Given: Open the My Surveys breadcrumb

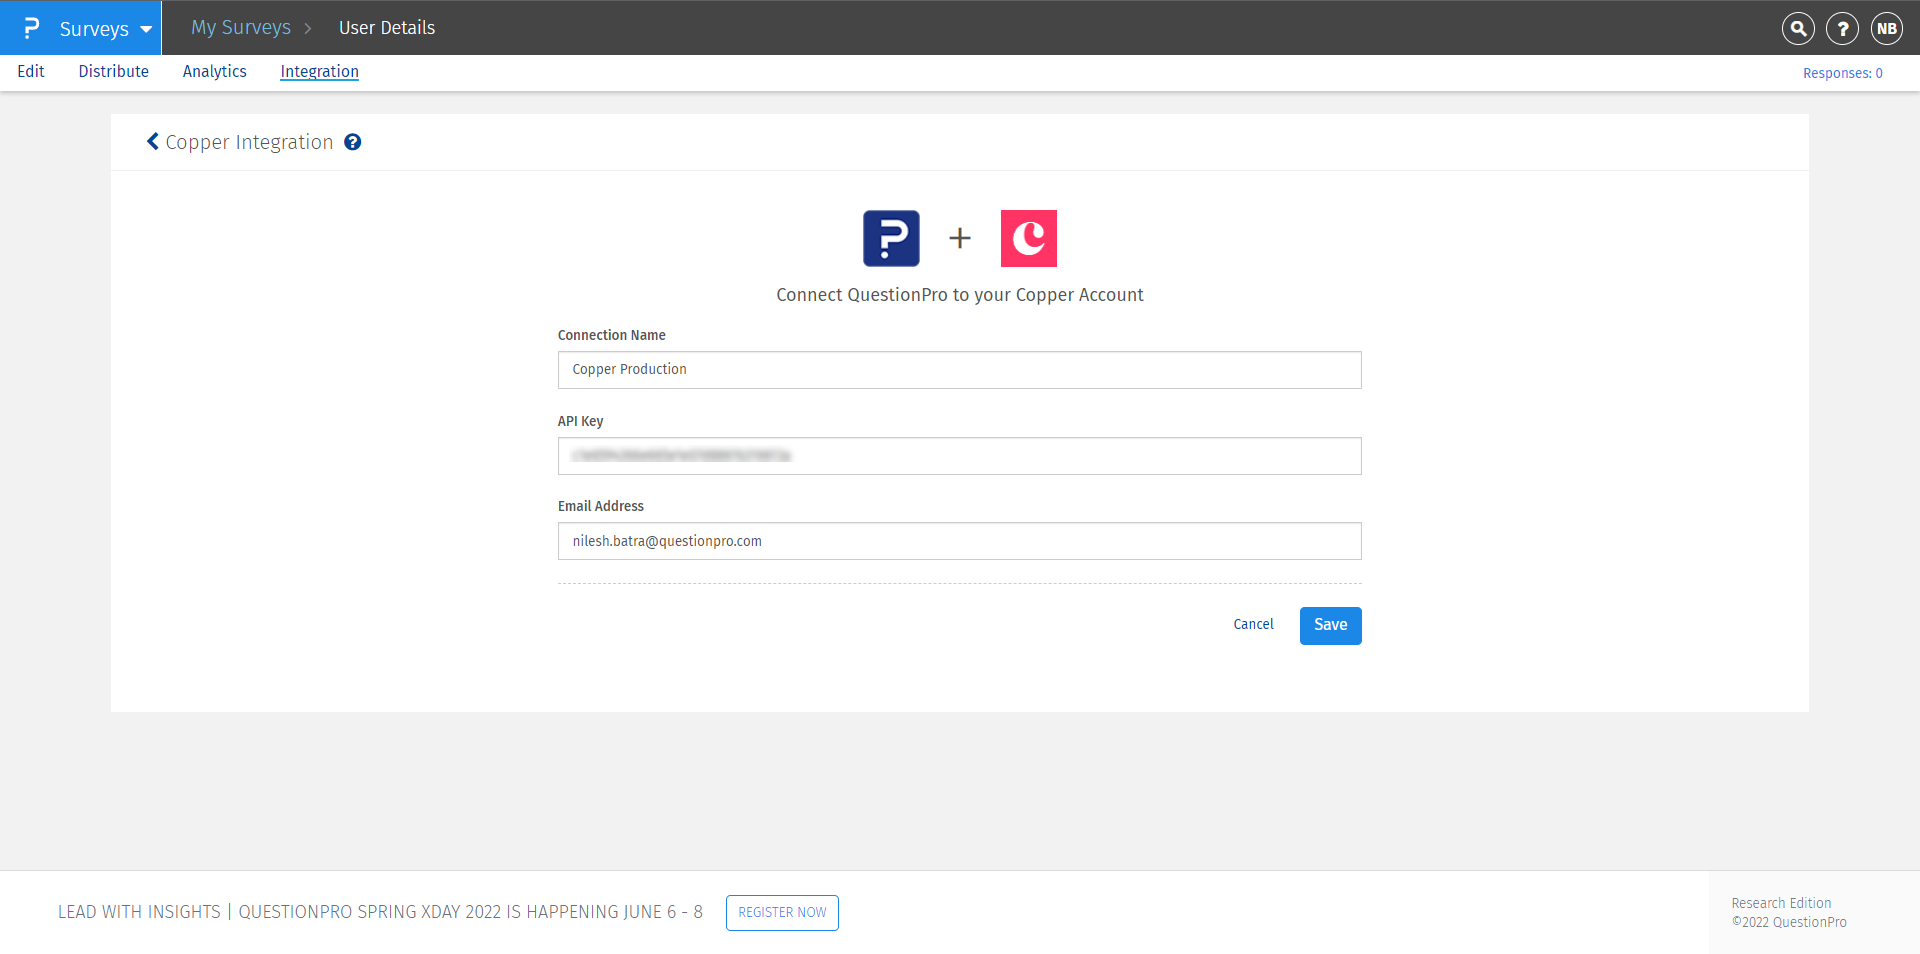Looking at the screenshot, I should (240, 27).
